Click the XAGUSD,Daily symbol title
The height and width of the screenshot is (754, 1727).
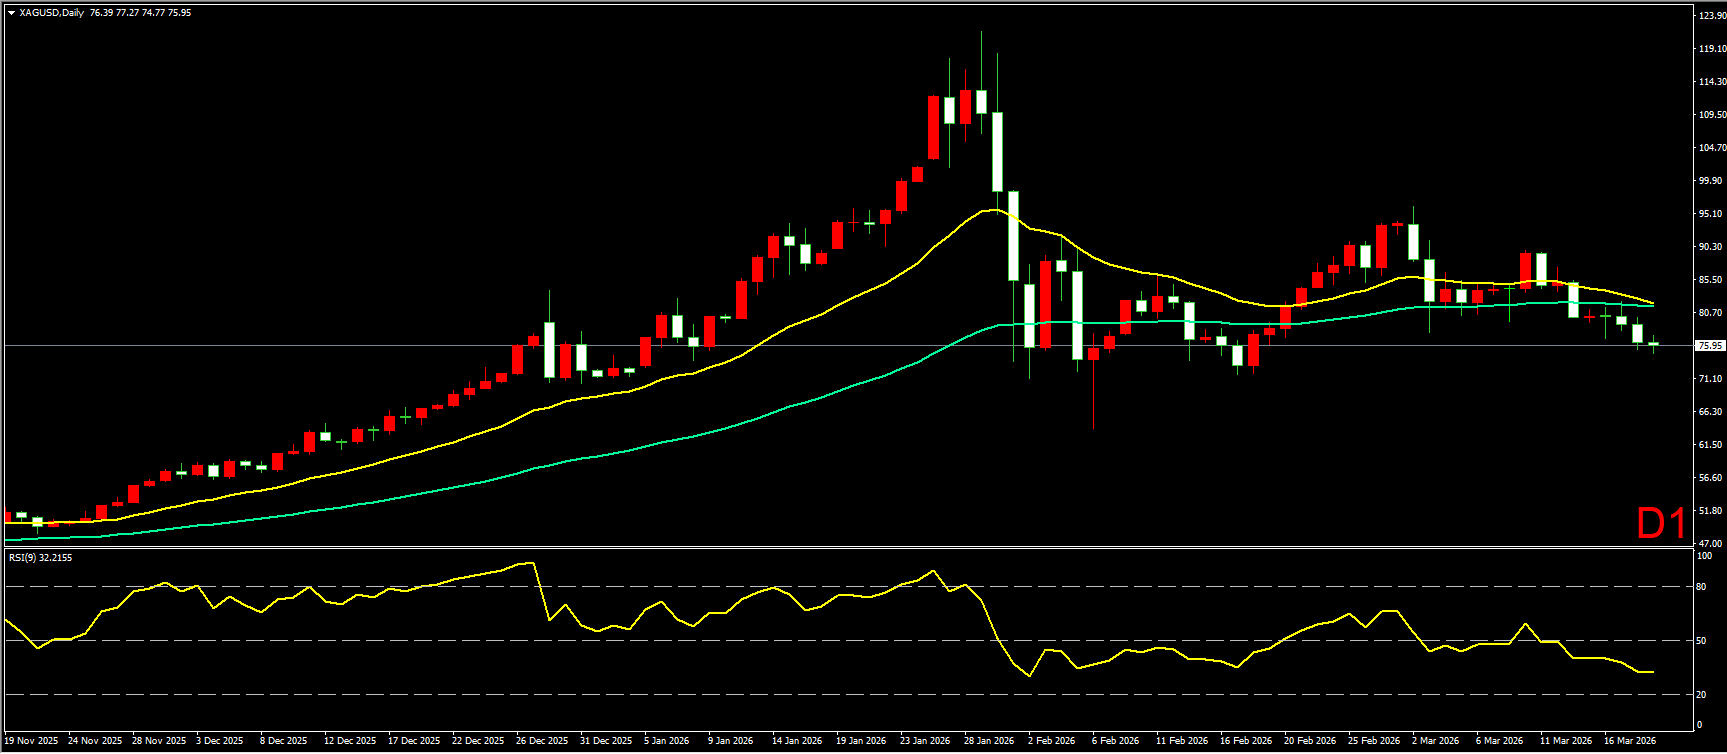tap(51, 13)
